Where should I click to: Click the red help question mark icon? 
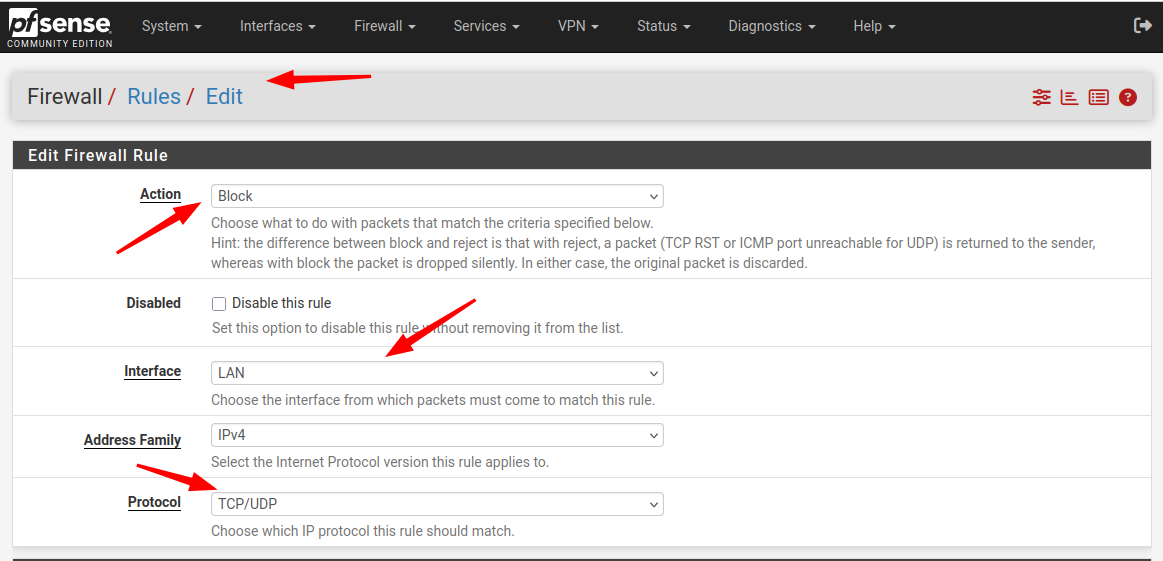point(1128,97)
